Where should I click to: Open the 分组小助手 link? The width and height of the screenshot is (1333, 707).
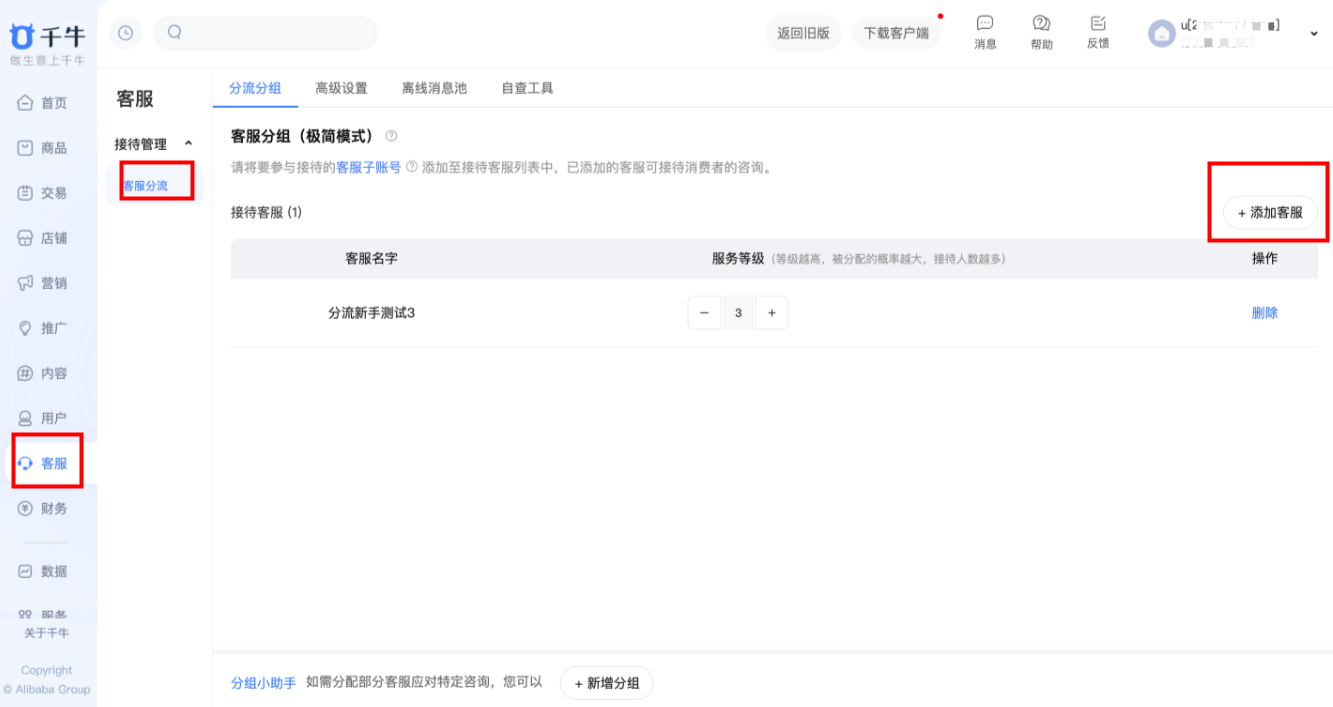264,683
